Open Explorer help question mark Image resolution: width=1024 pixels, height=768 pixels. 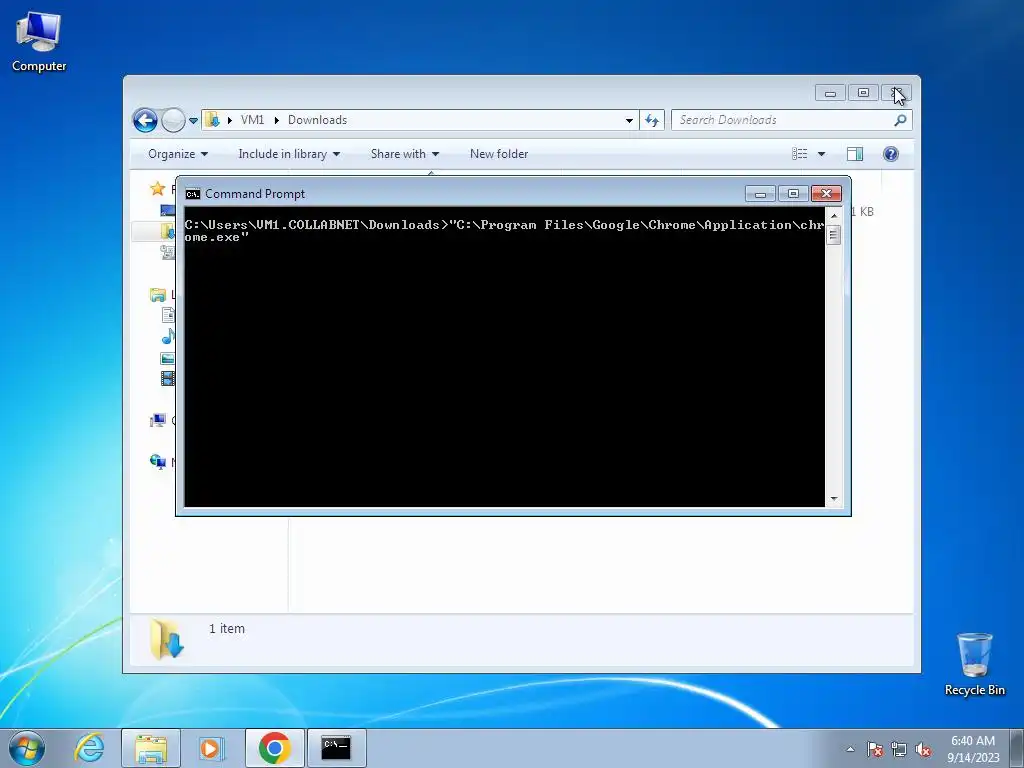[891, 154]
